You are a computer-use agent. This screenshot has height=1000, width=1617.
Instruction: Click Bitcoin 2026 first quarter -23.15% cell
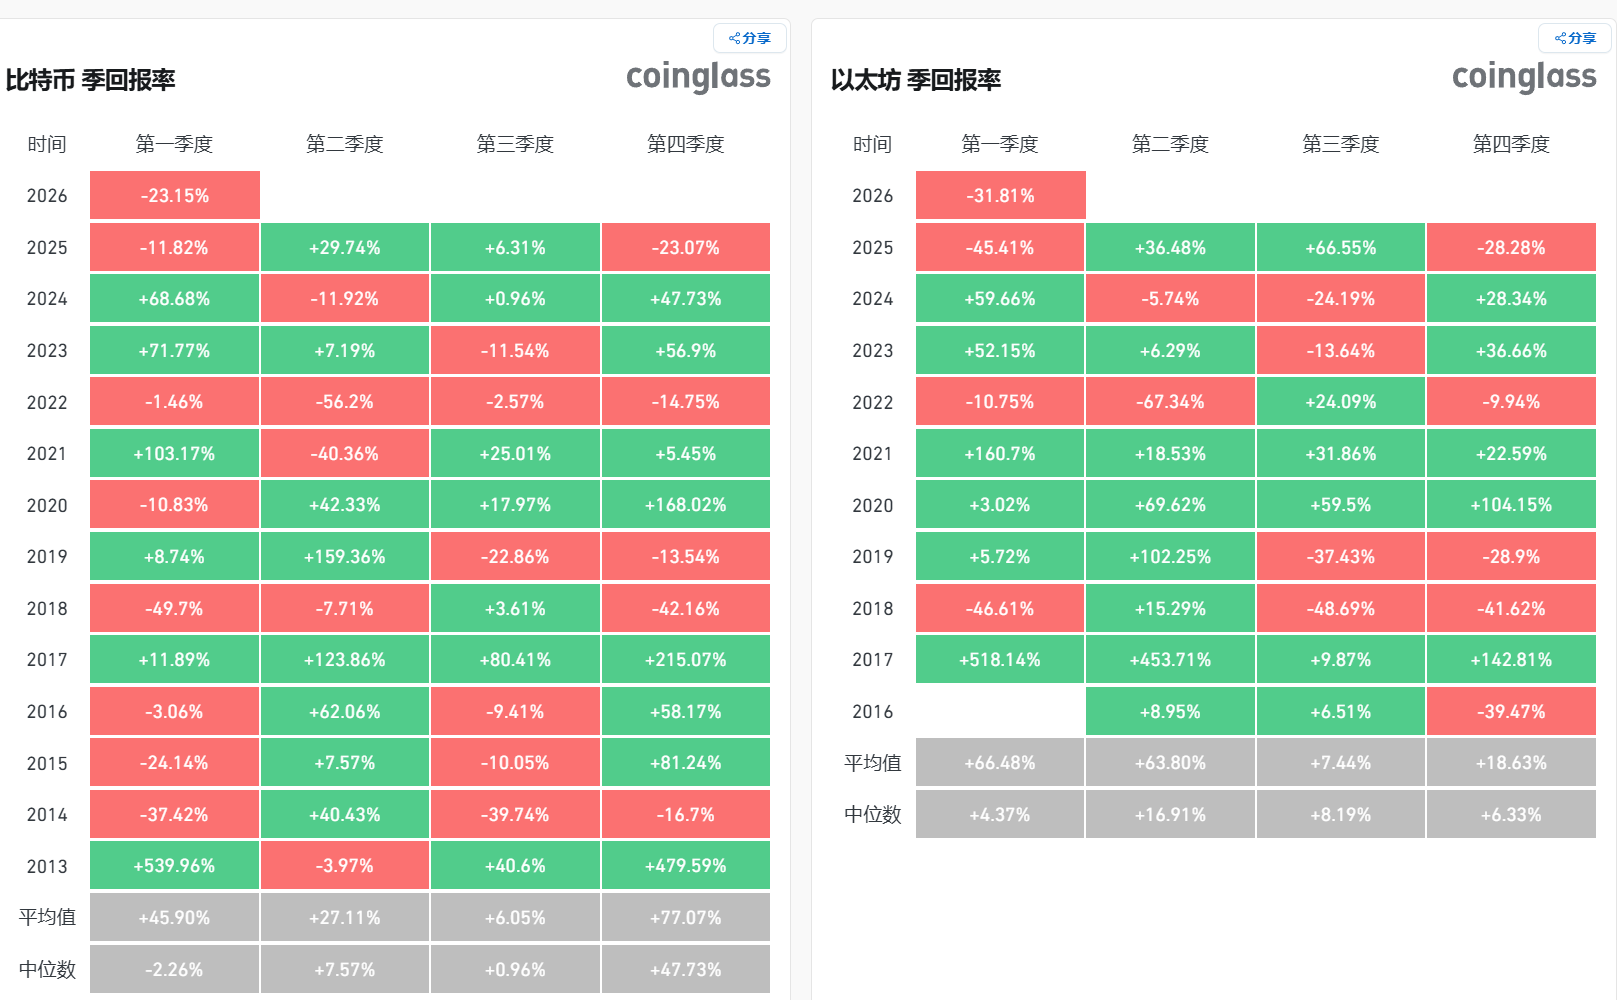tap(175, 196)
